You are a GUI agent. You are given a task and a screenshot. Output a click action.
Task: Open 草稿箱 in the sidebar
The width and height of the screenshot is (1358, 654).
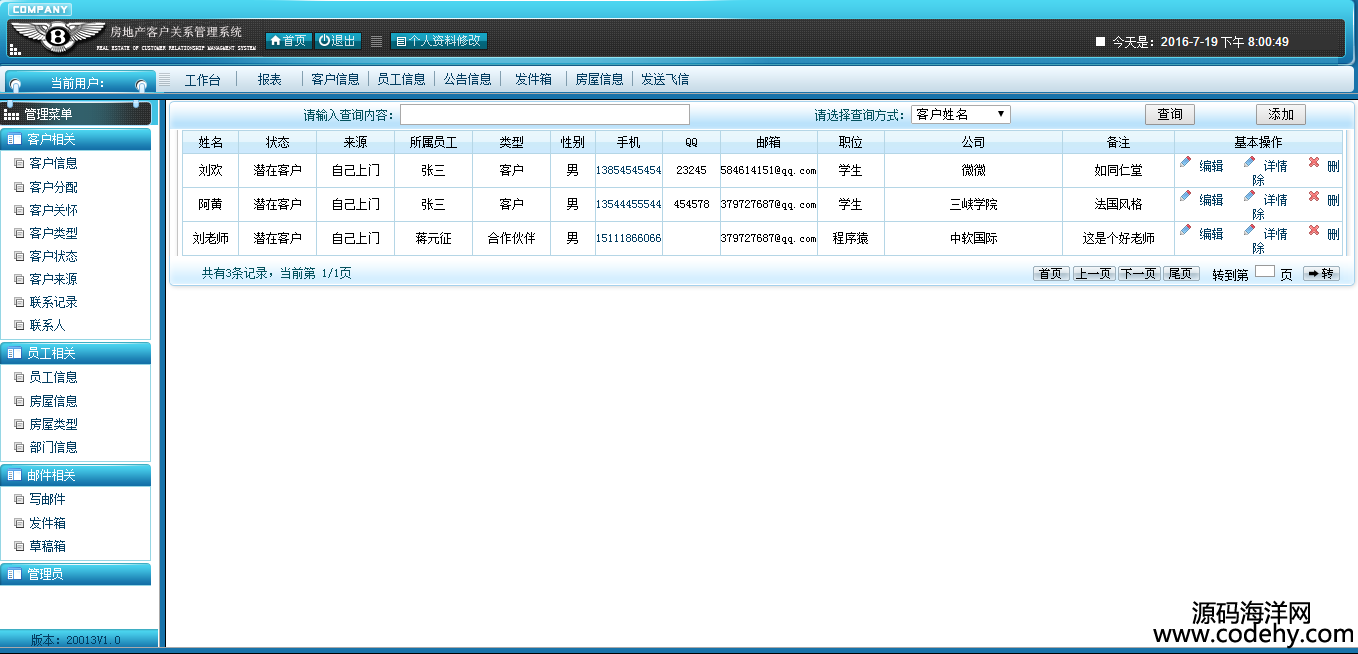click(47, 546)
